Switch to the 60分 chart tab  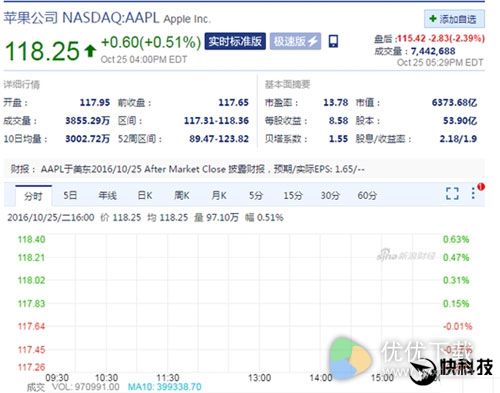(367, 195)
